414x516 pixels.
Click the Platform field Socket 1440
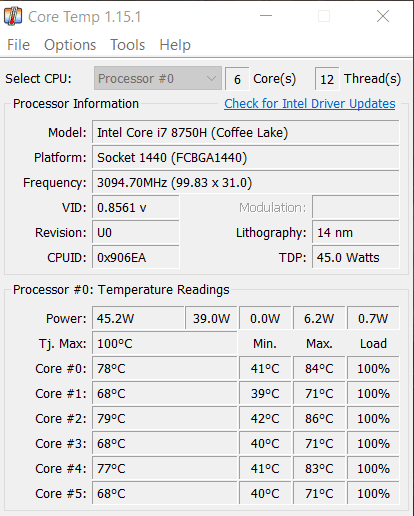(x=246, y=158)
